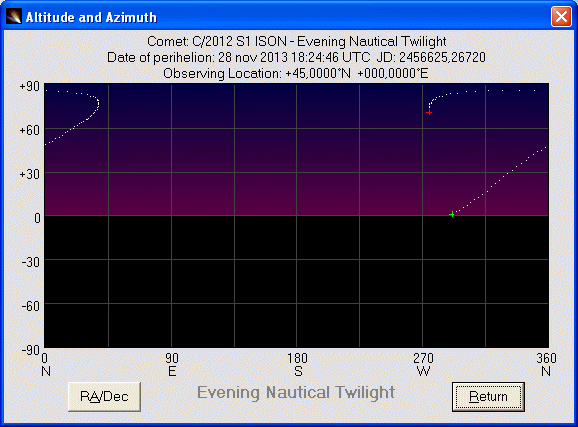Click the -30 altitude axis label
Viewport: 578px width, 427px height.
point(30,262)
